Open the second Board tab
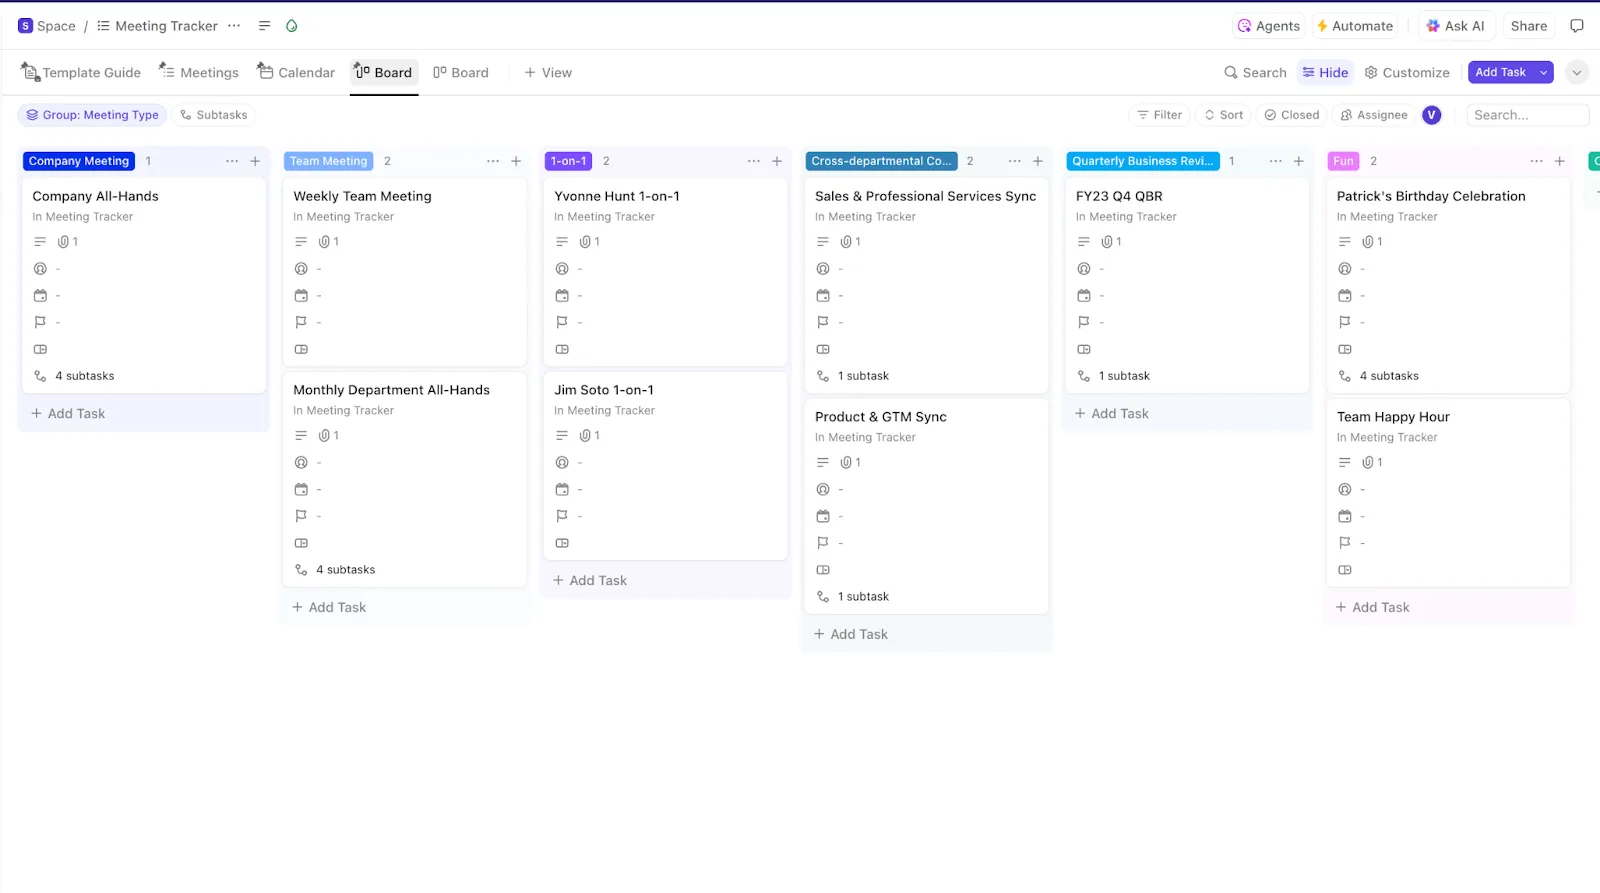Screen dimensions: 1600x893 click(461, 72)
